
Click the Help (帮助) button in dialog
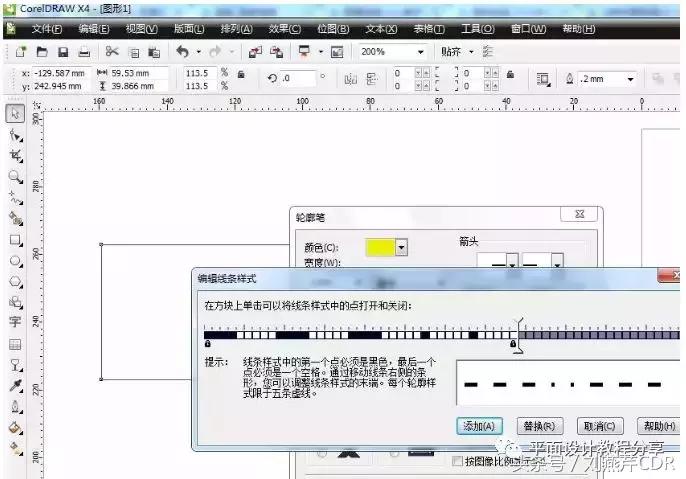click(658, 426)
